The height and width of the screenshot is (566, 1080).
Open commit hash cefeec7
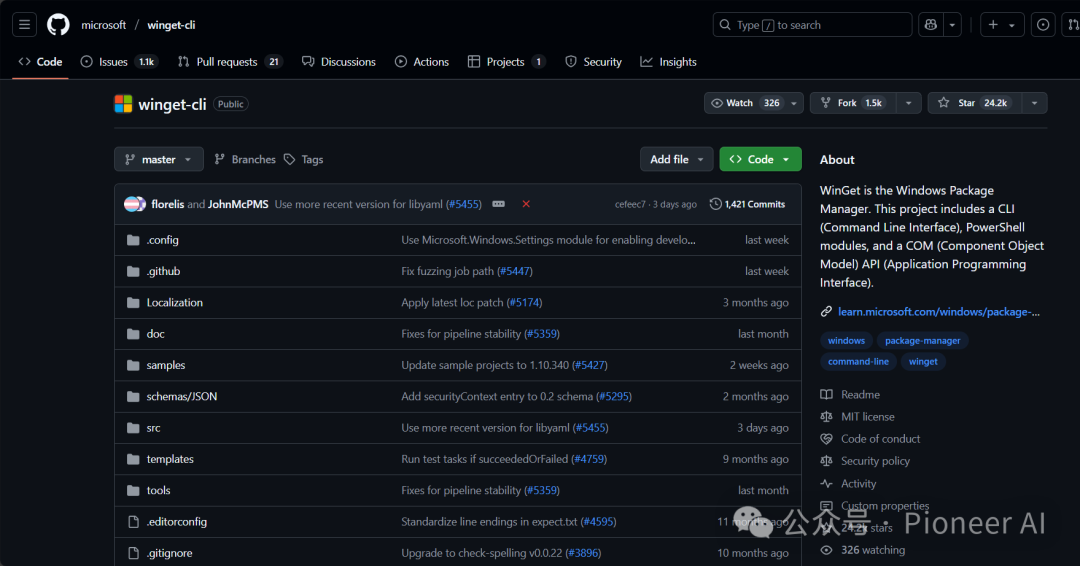[630, 205]
